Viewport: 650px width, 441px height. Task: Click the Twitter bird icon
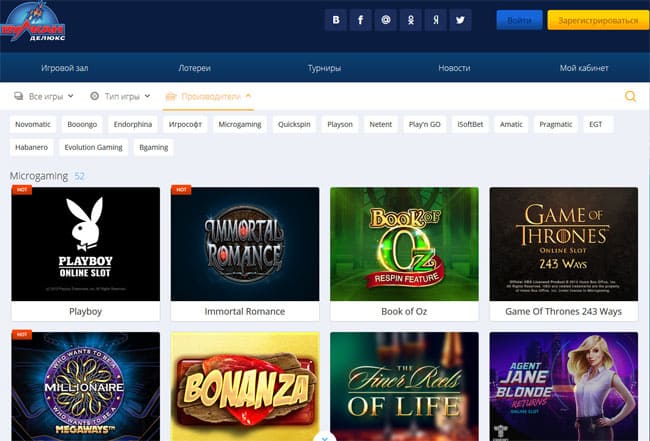click(461, 20)
